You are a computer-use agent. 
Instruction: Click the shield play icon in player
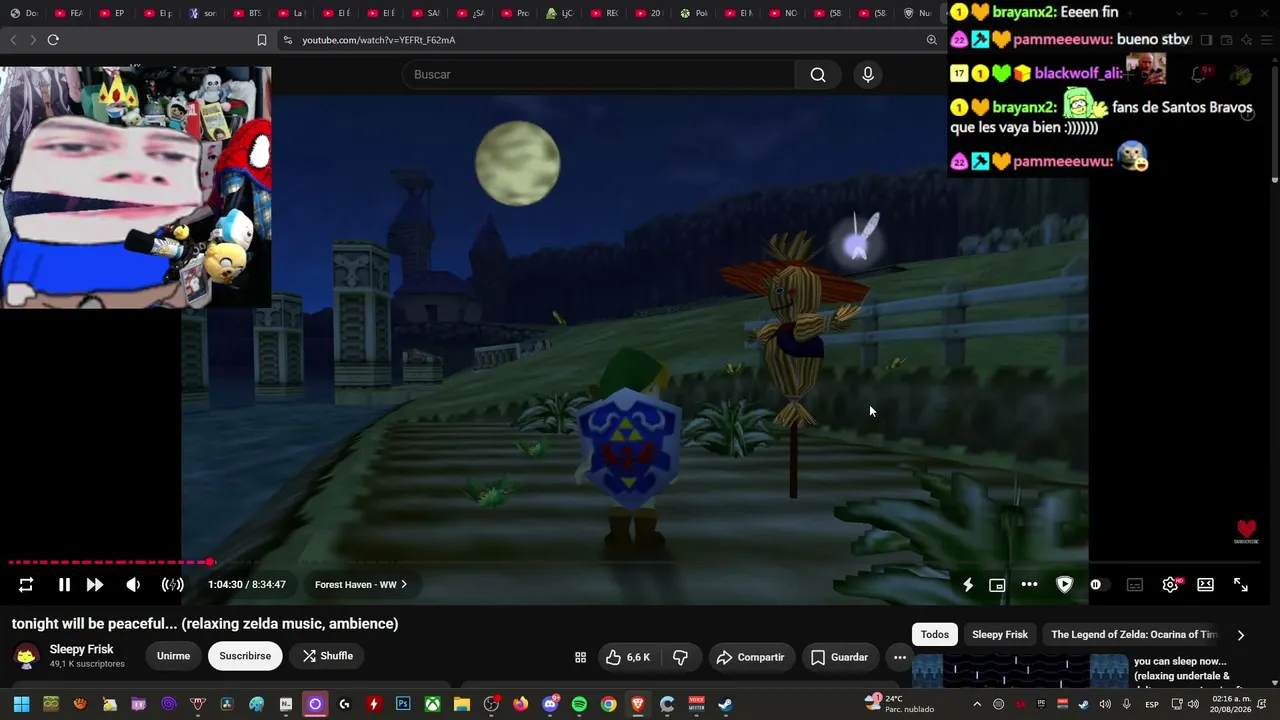(x=1064, y=585)
